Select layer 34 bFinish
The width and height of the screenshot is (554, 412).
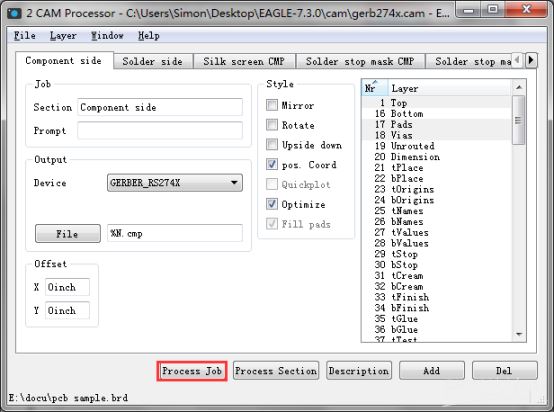tap(437, 308)
